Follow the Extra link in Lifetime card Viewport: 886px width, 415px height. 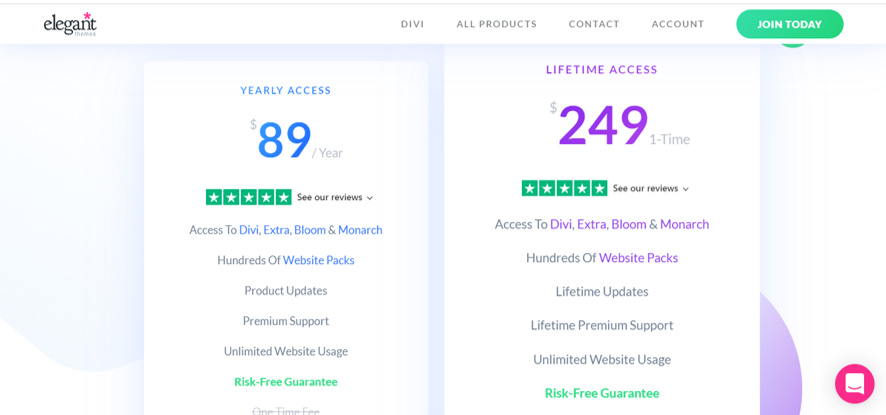(x=592, y=224)
